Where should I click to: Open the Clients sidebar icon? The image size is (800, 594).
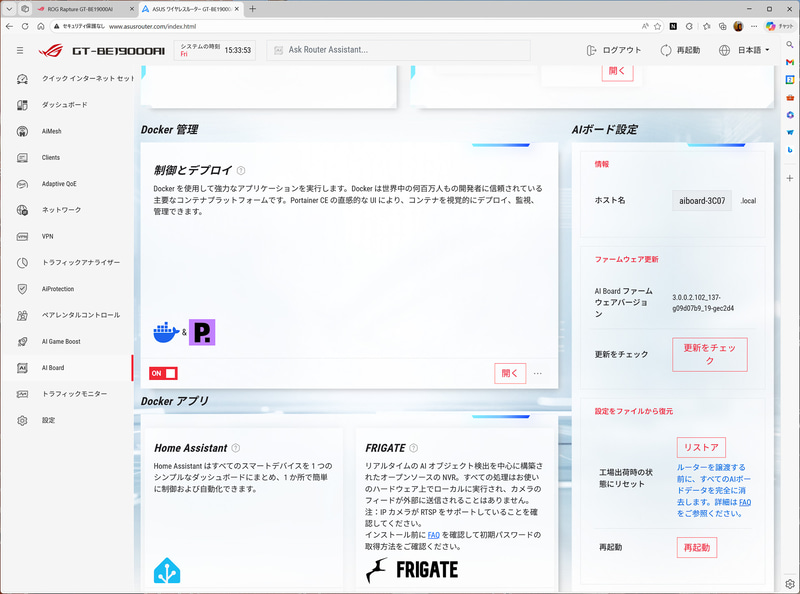[22, 158]
